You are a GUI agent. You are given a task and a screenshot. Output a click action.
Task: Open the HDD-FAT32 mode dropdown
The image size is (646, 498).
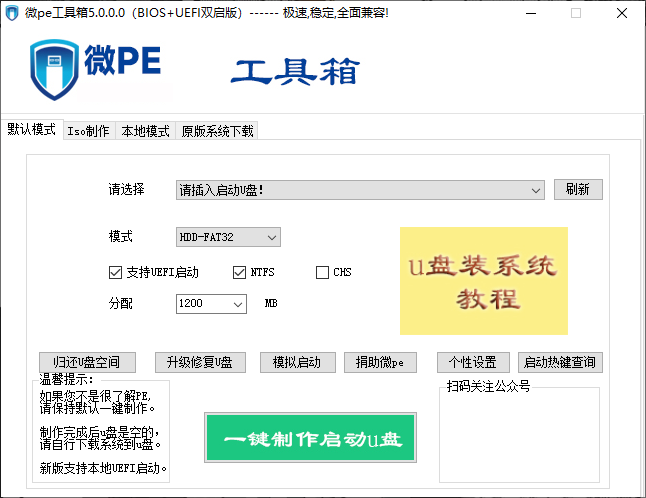point(228,237)
